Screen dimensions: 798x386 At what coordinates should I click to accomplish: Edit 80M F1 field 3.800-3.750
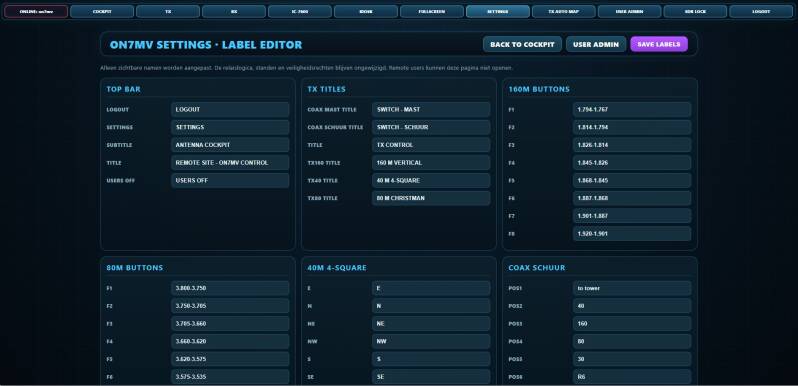[x=230, y=288]
